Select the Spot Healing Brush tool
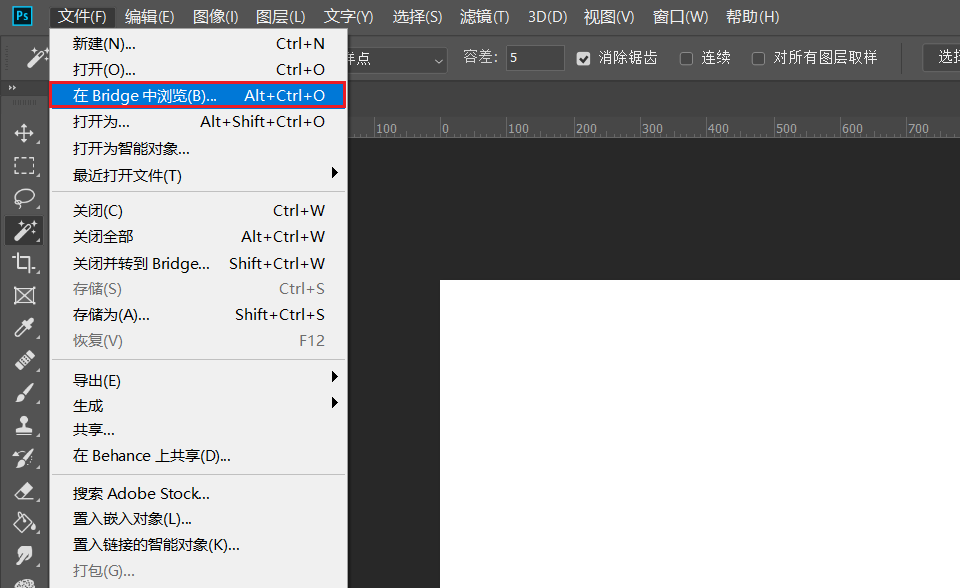 [x=25, y=361]
